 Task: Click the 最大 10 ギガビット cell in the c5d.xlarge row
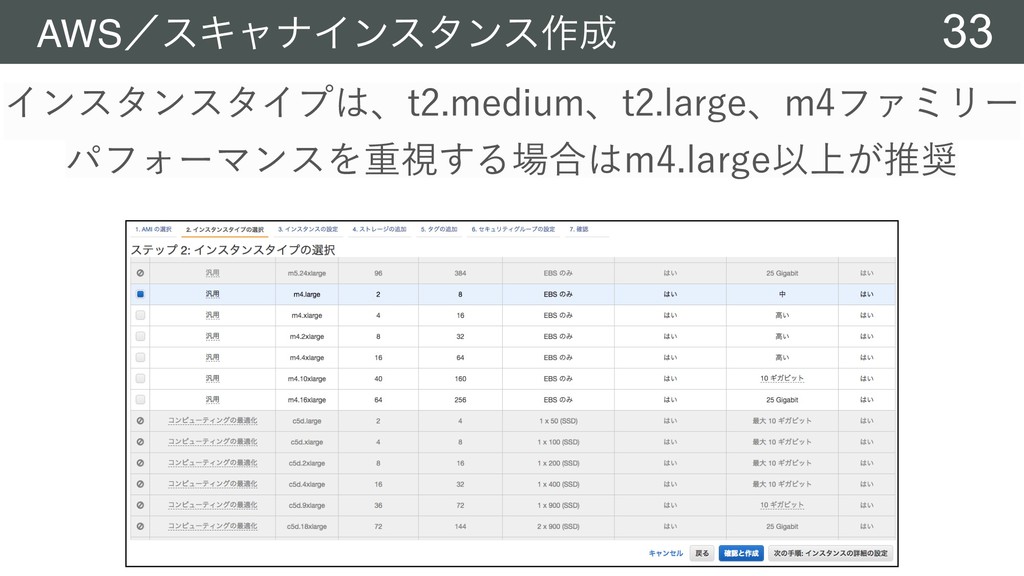(782, 442)
